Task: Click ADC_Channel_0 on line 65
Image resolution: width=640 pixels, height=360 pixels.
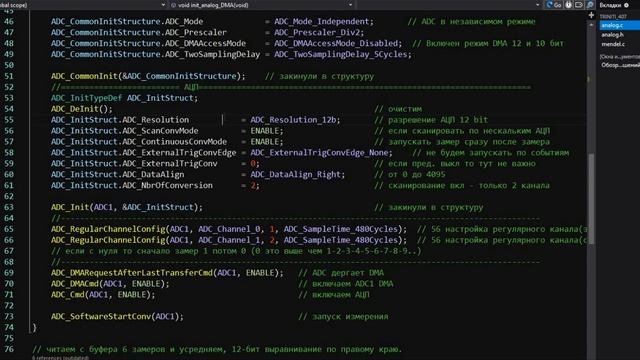Action: pos(229,229)
